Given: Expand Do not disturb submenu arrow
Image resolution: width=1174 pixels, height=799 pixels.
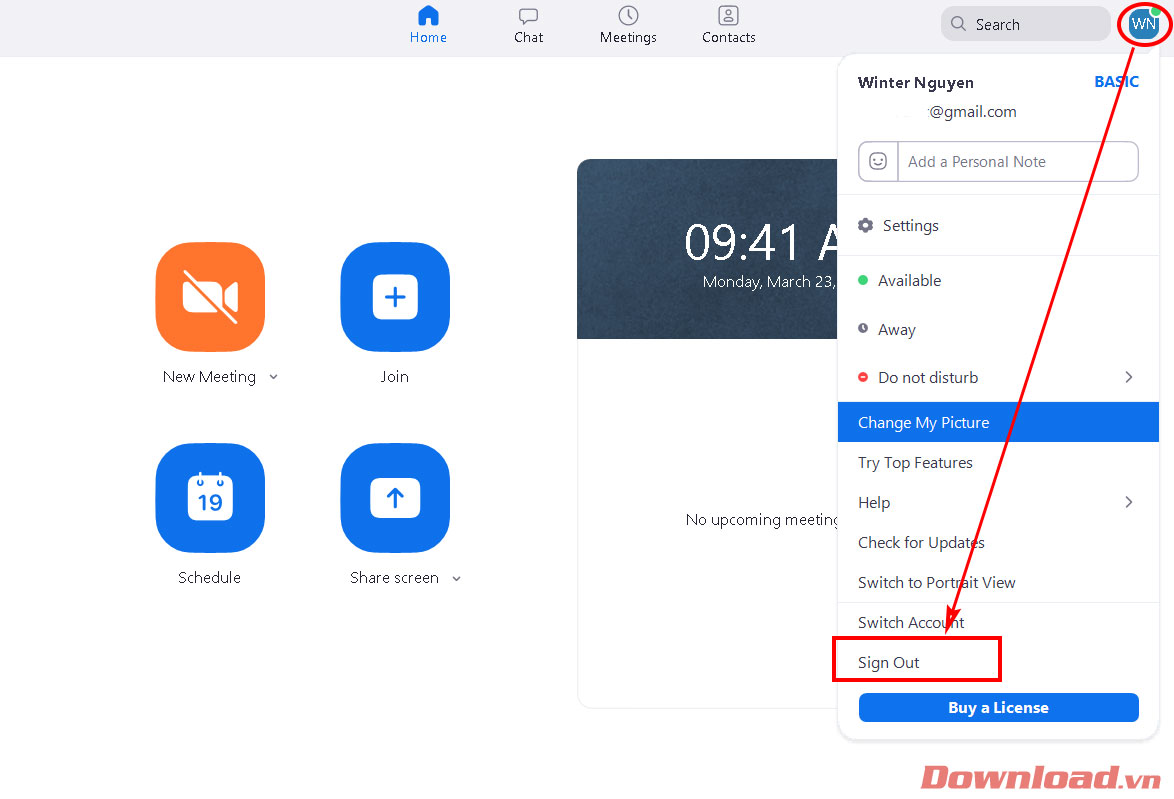Looking at the screenshot, I should point(1129,377).
